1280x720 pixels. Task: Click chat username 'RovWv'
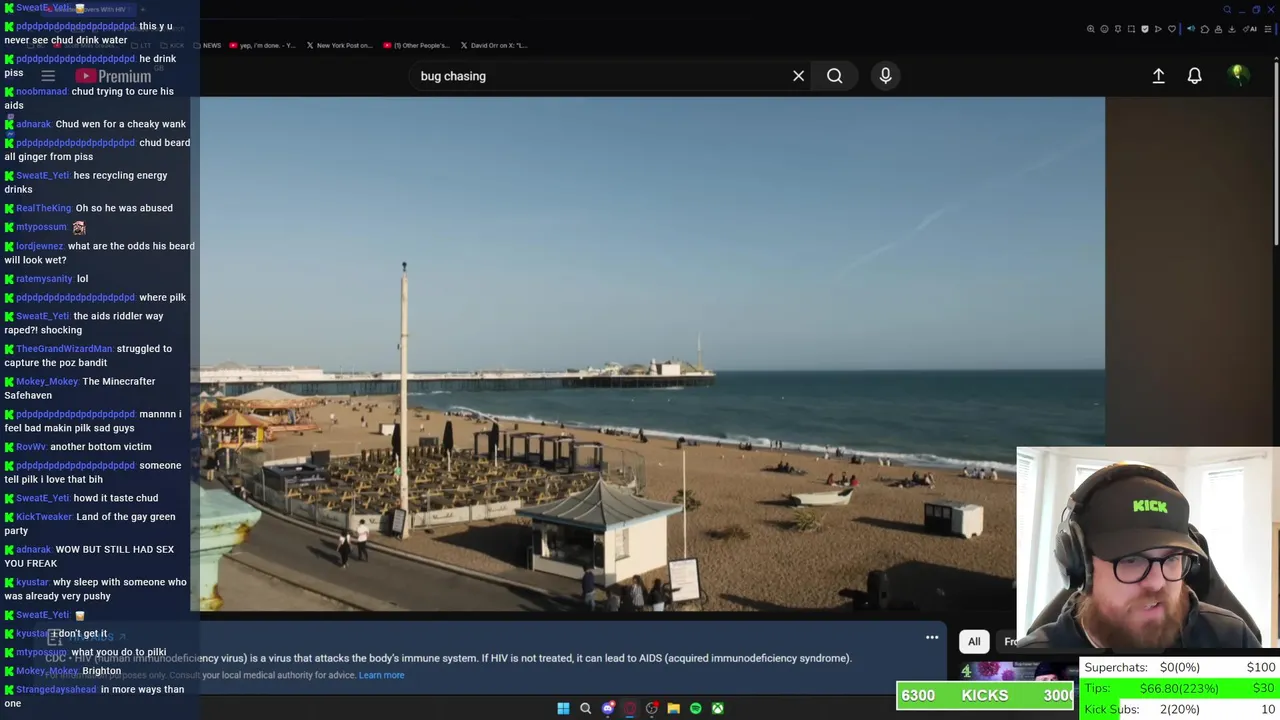coord(31,447)
